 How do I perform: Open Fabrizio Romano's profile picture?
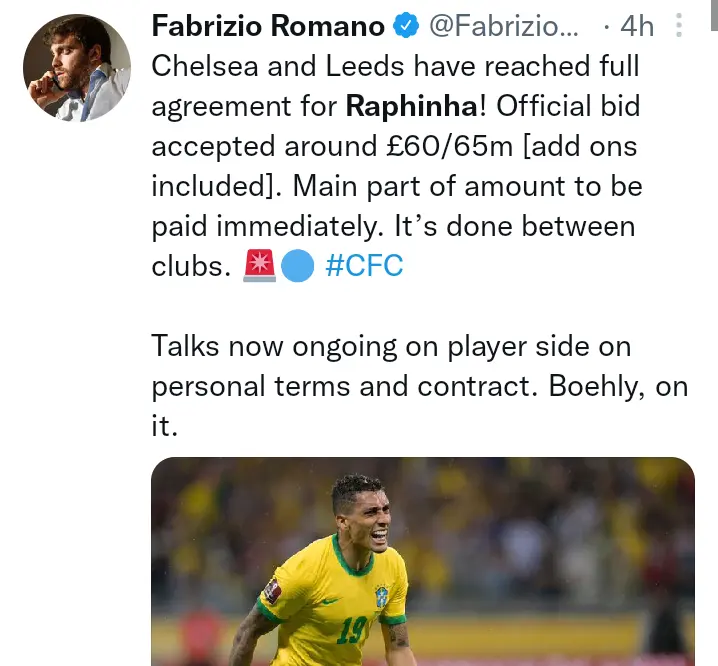[77, 69]
